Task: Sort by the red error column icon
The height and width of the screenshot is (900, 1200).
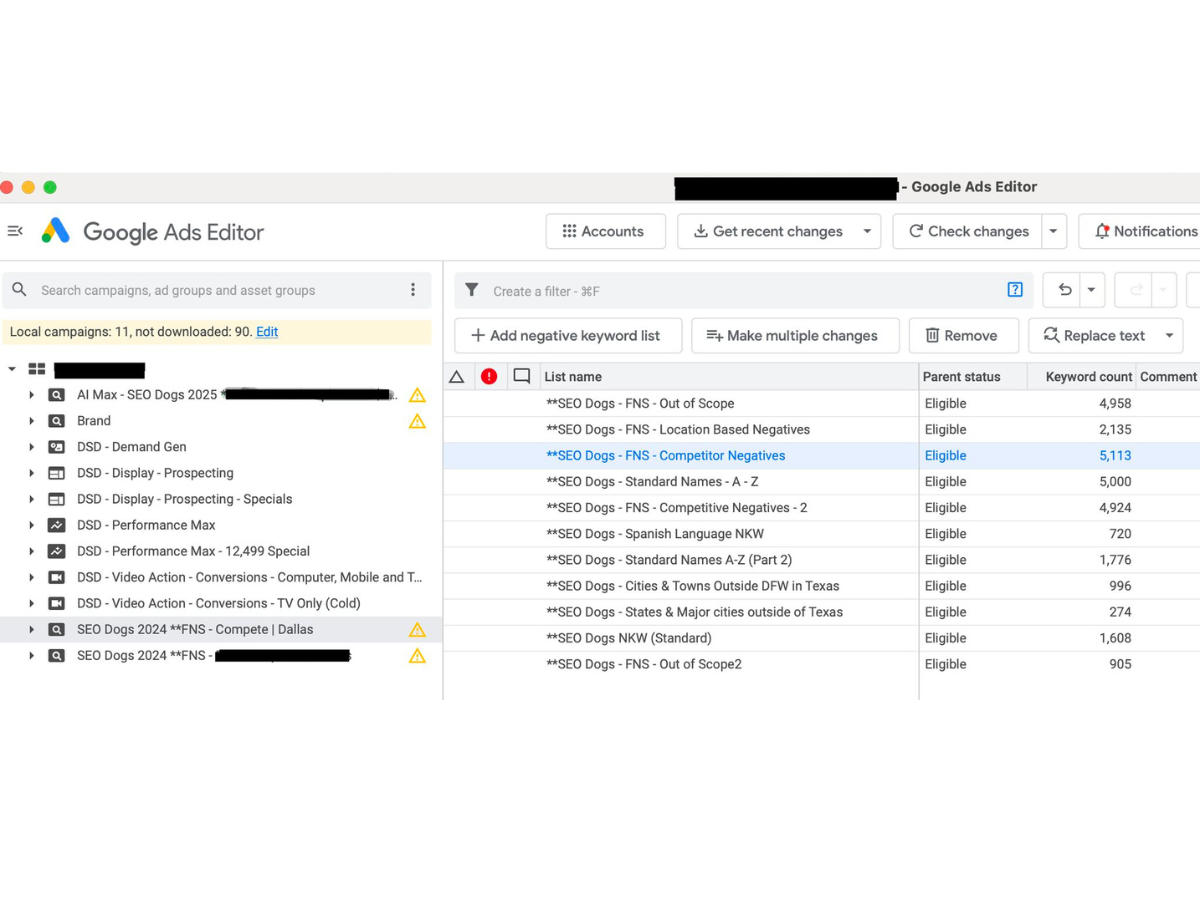Action: [489, 377]
